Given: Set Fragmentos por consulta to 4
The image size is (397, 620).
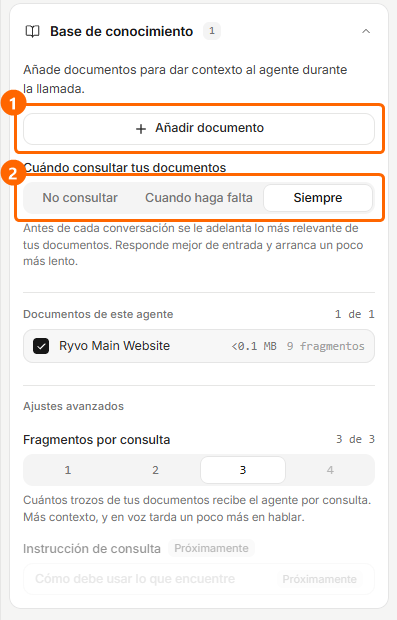Looking at the screenshot, I should coord(330,470).
